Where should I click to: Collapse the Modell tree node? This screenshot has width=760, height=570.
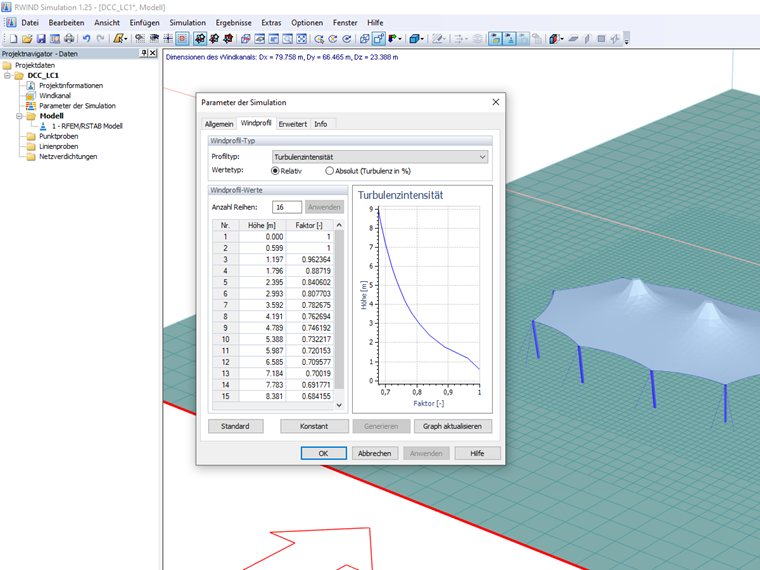coord(19,116)
